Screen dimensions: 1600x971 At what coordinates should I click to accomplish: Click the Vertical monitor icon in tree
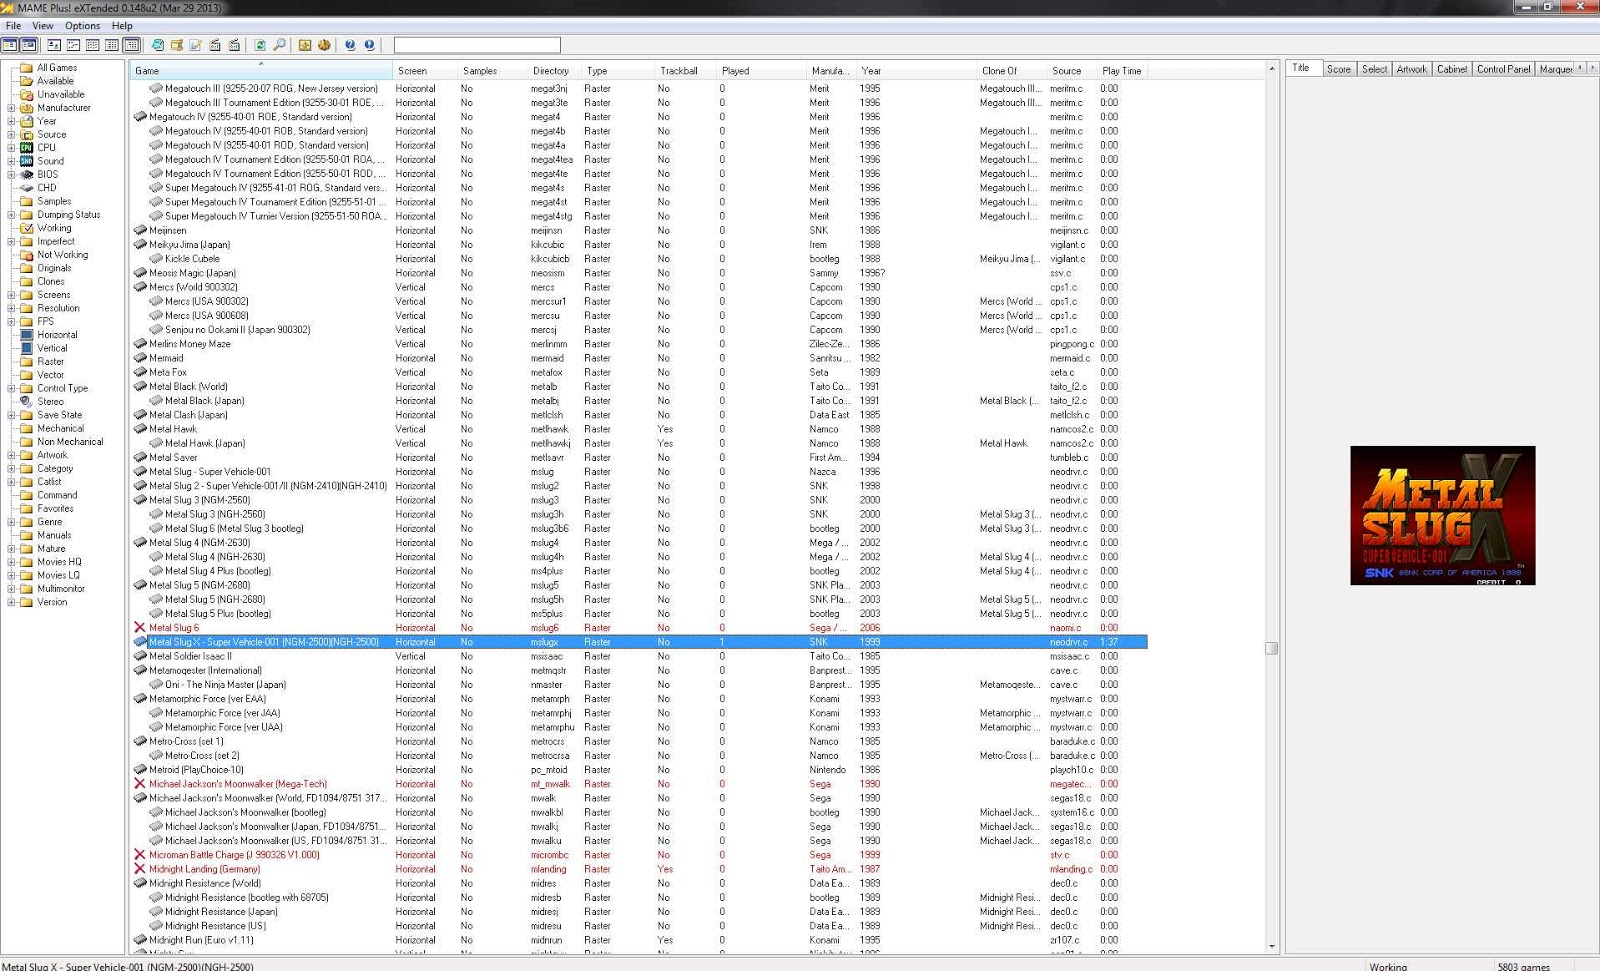pyautogui.click(x=27, y=348)
